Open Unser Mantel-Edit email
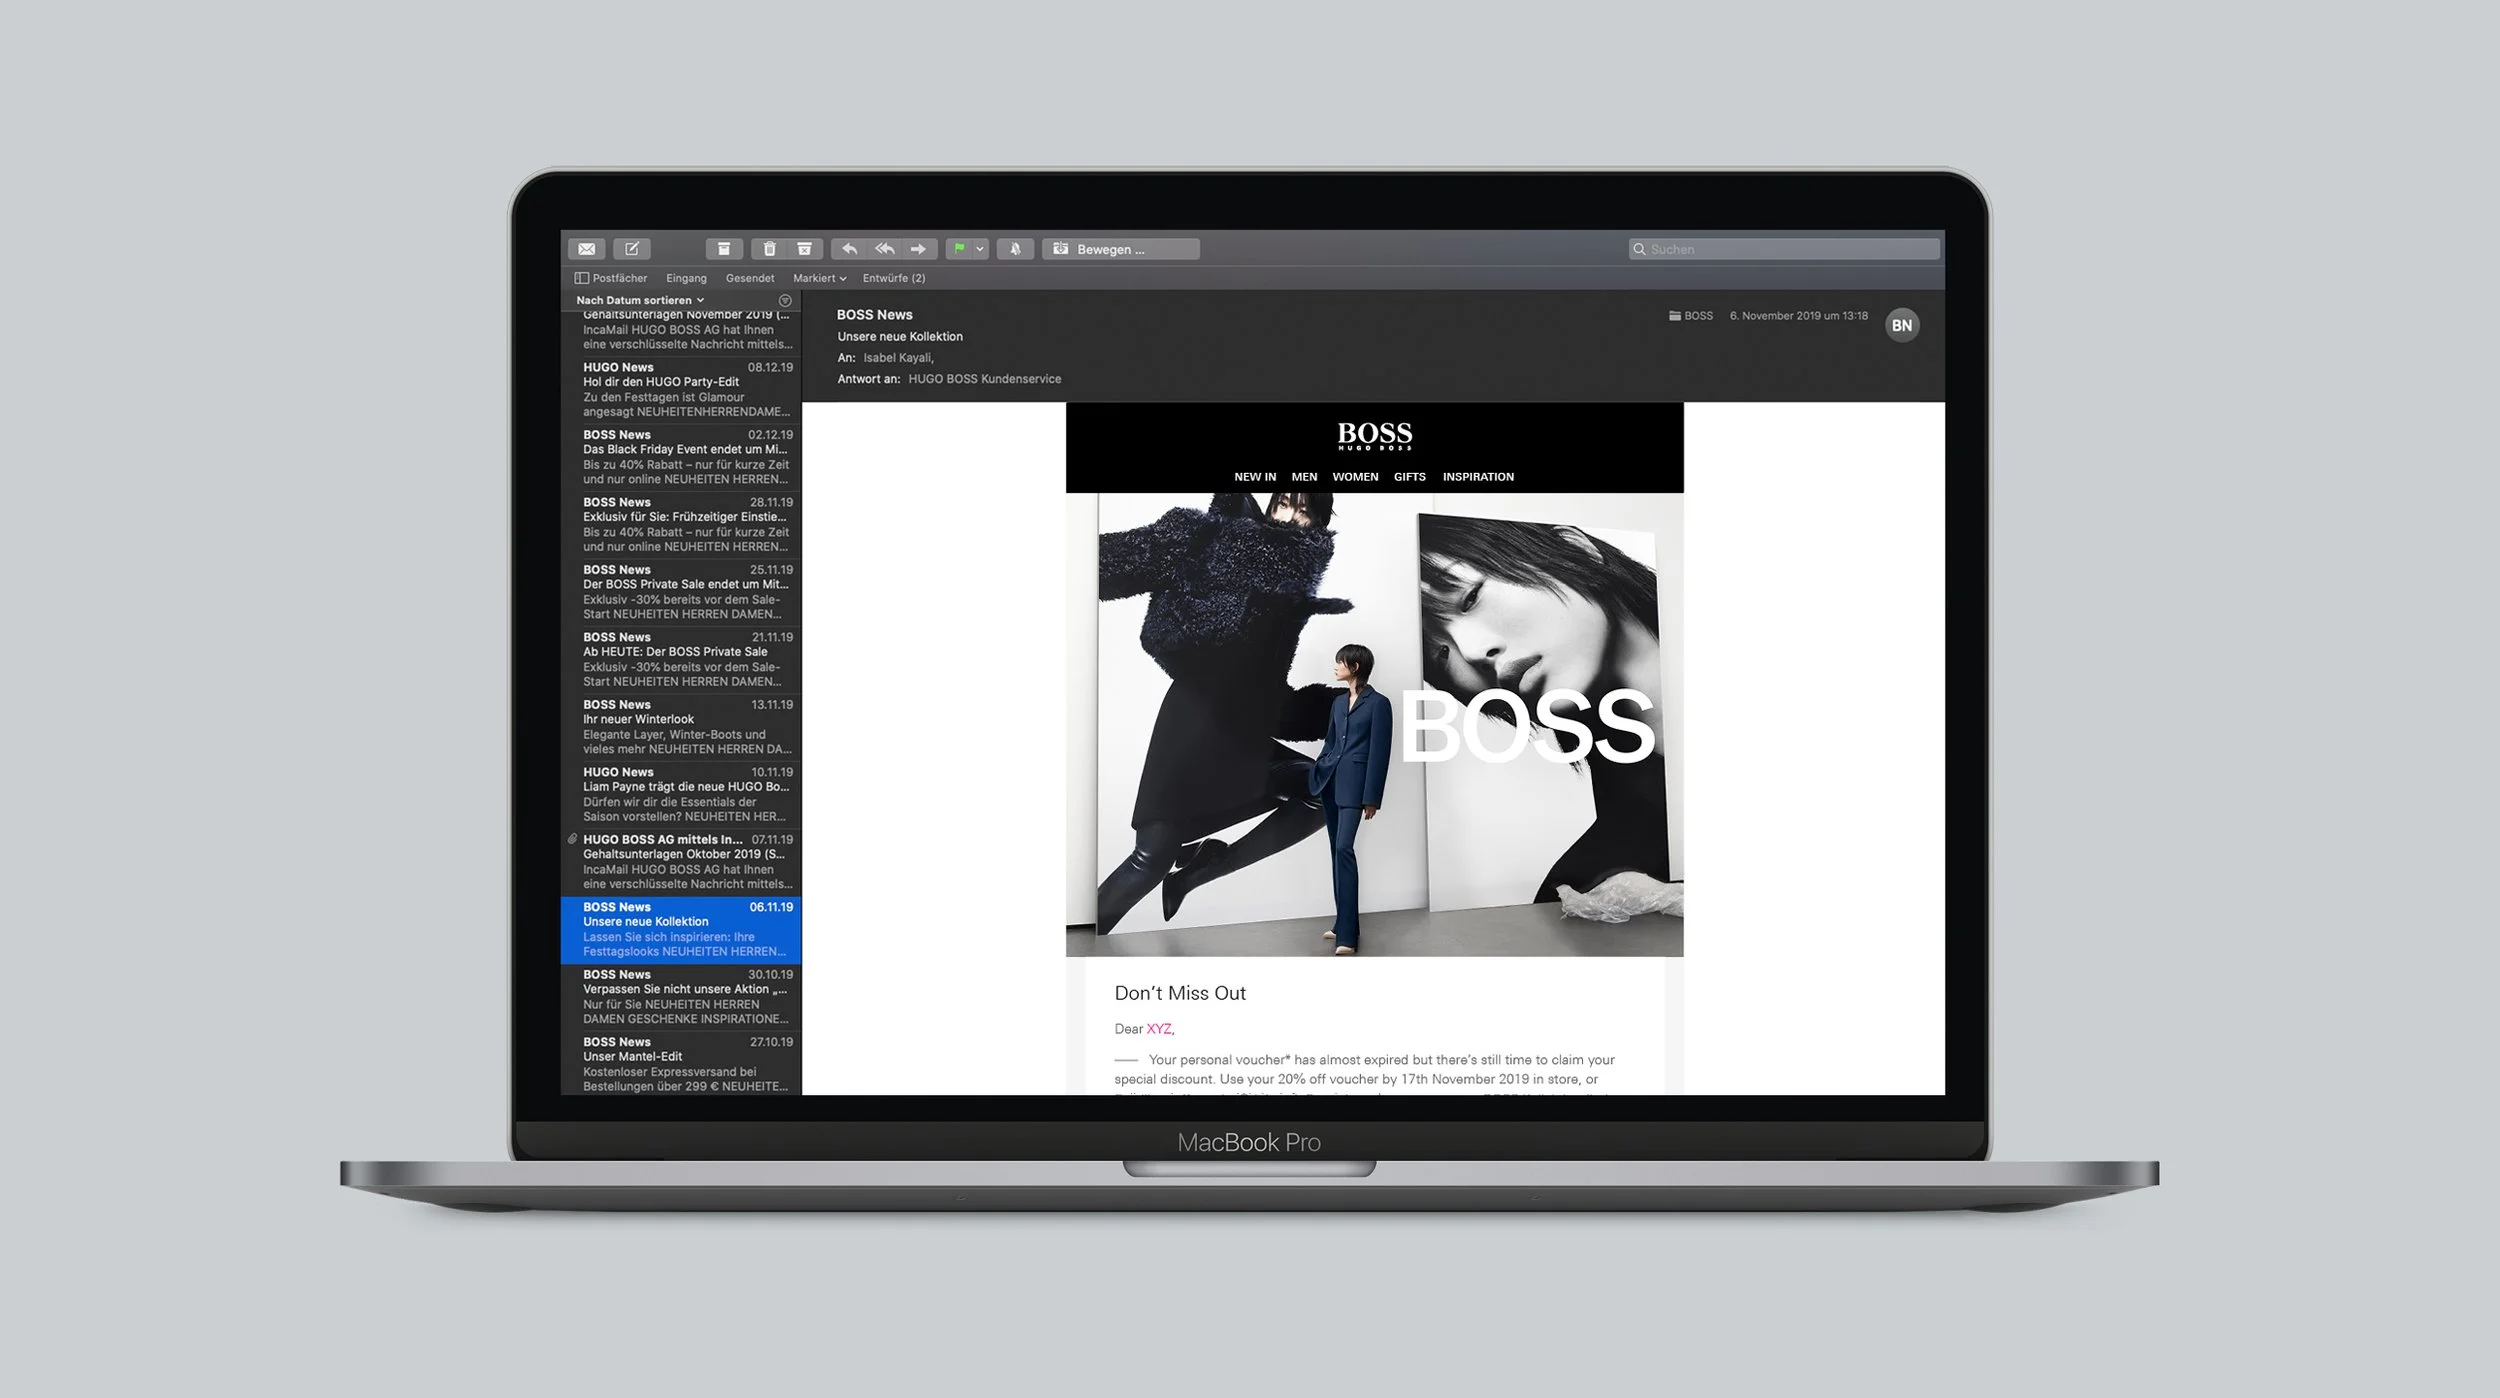The height and width of the screenshot is (1398, 2500). tap(681, 1064)
